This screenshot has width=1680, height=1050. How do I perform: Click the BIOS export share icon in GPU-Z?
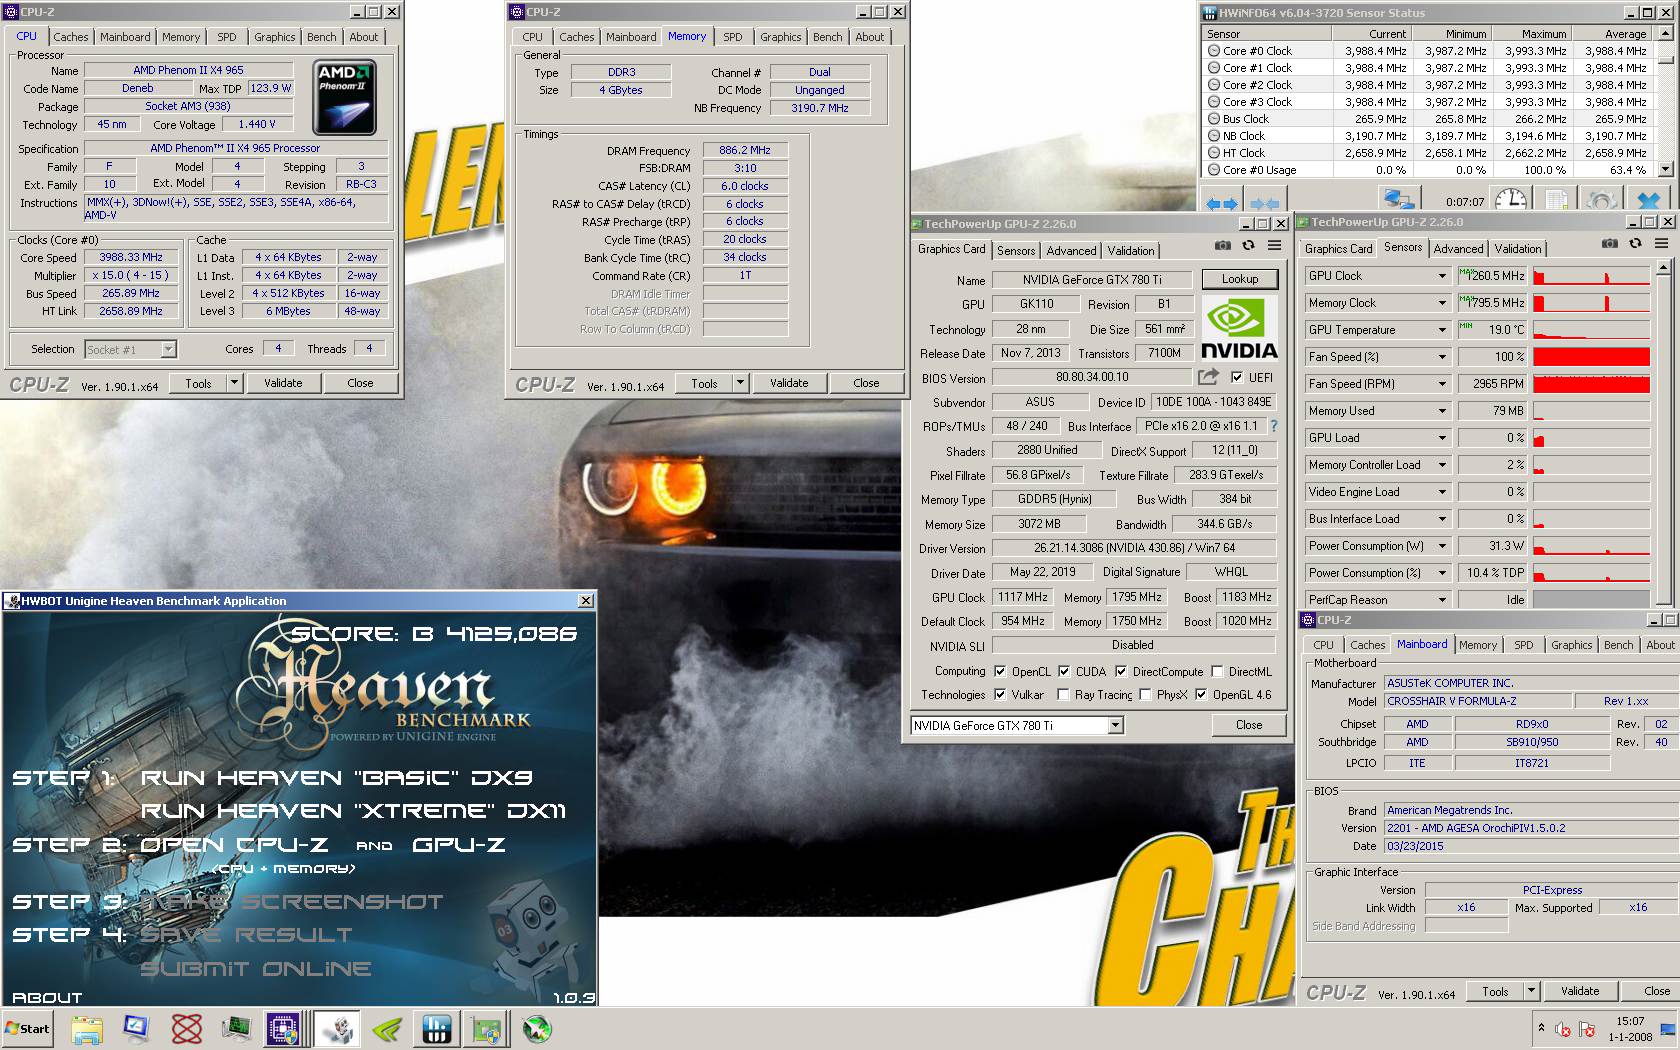click(1208, 377)
